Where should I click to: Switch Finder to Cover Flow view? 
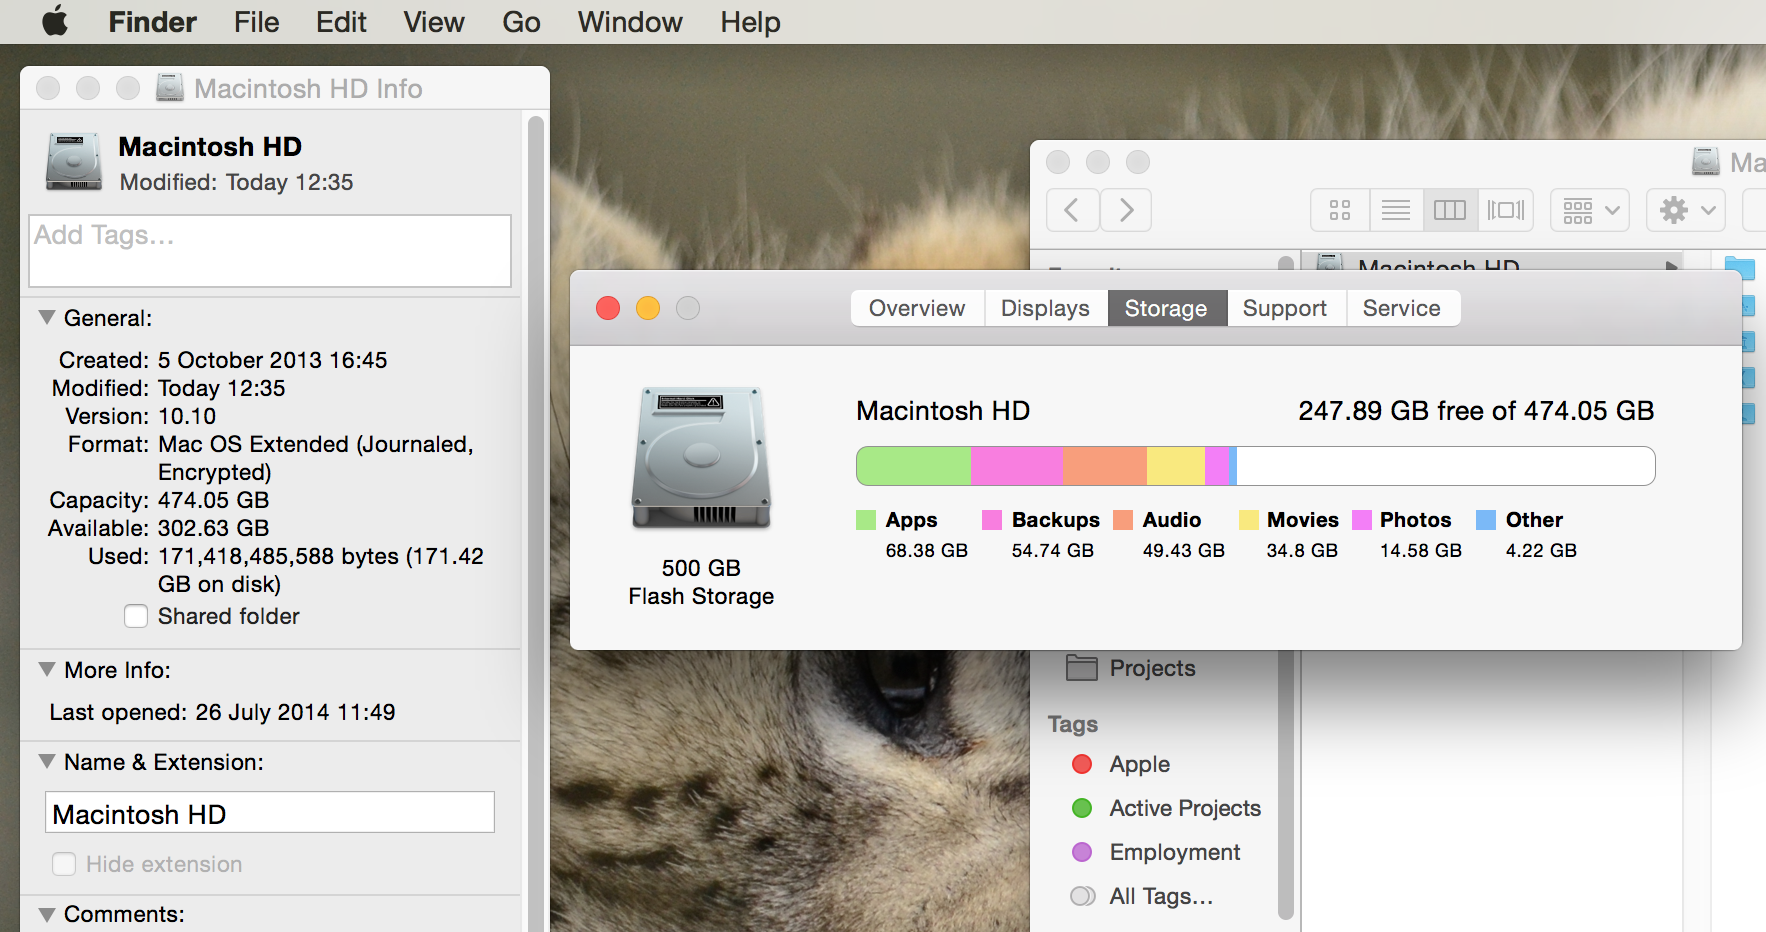[1506, 210]
